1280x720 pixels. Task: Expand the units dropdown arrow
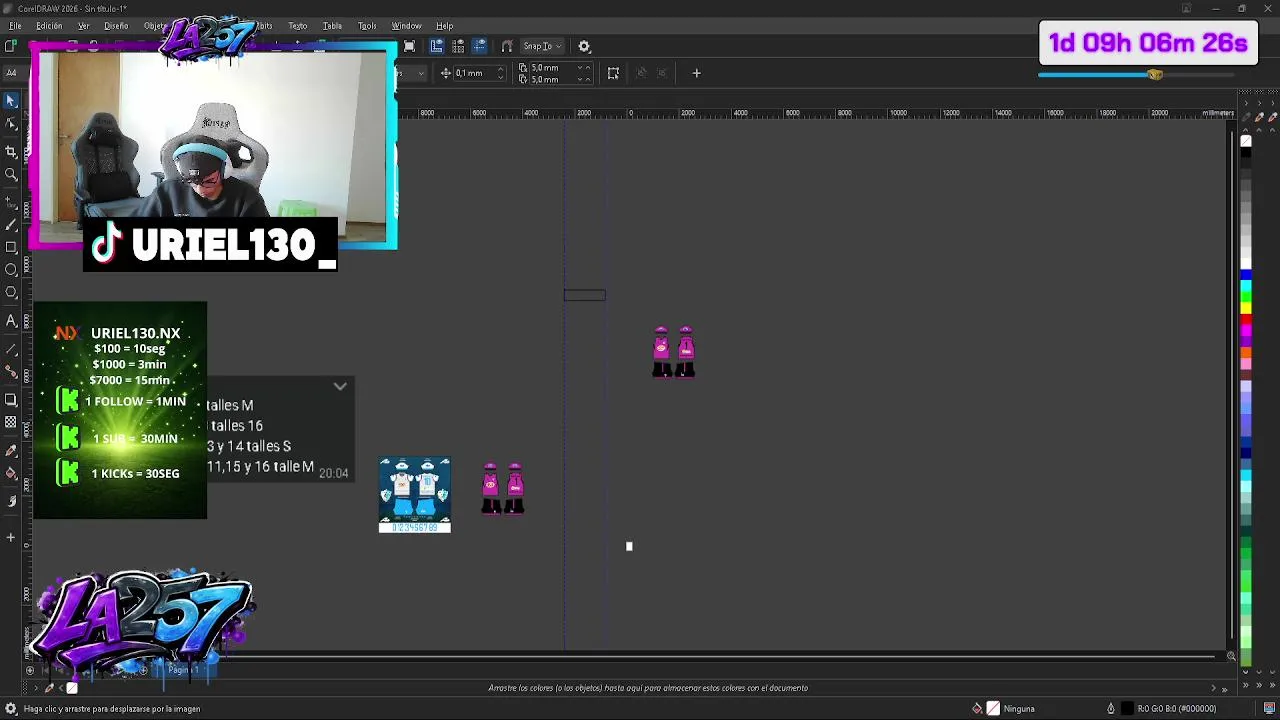421,73
